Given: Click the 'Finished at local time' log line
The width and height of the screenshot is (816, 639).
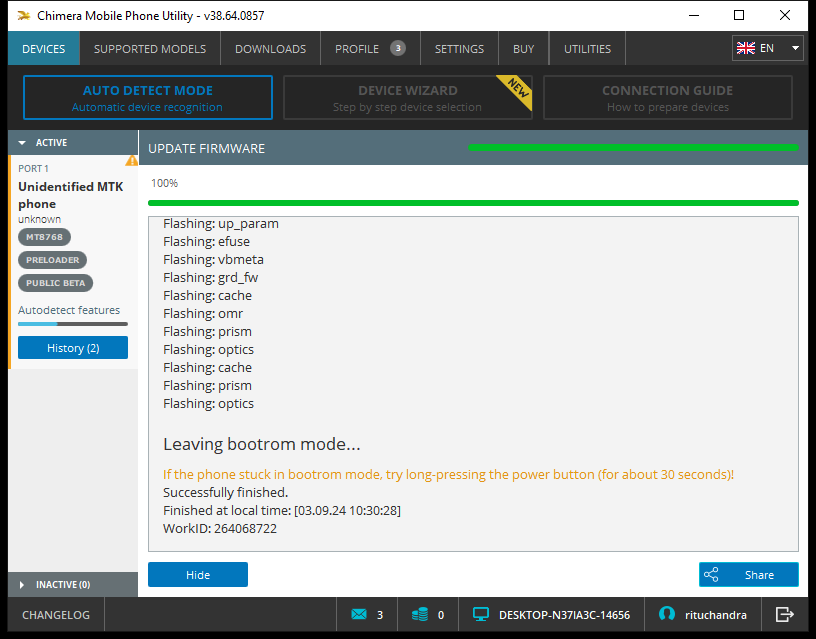Looking at the screenshot, I should [x=282, y=510].
